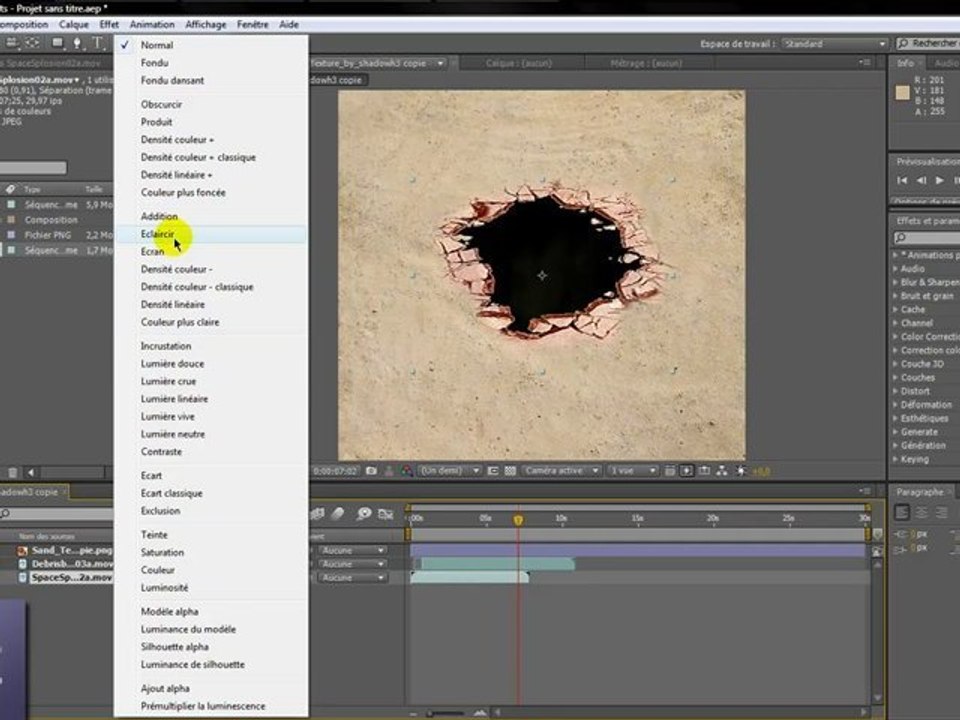
Task: Open the Fenêtre menu
Action: 252,24
